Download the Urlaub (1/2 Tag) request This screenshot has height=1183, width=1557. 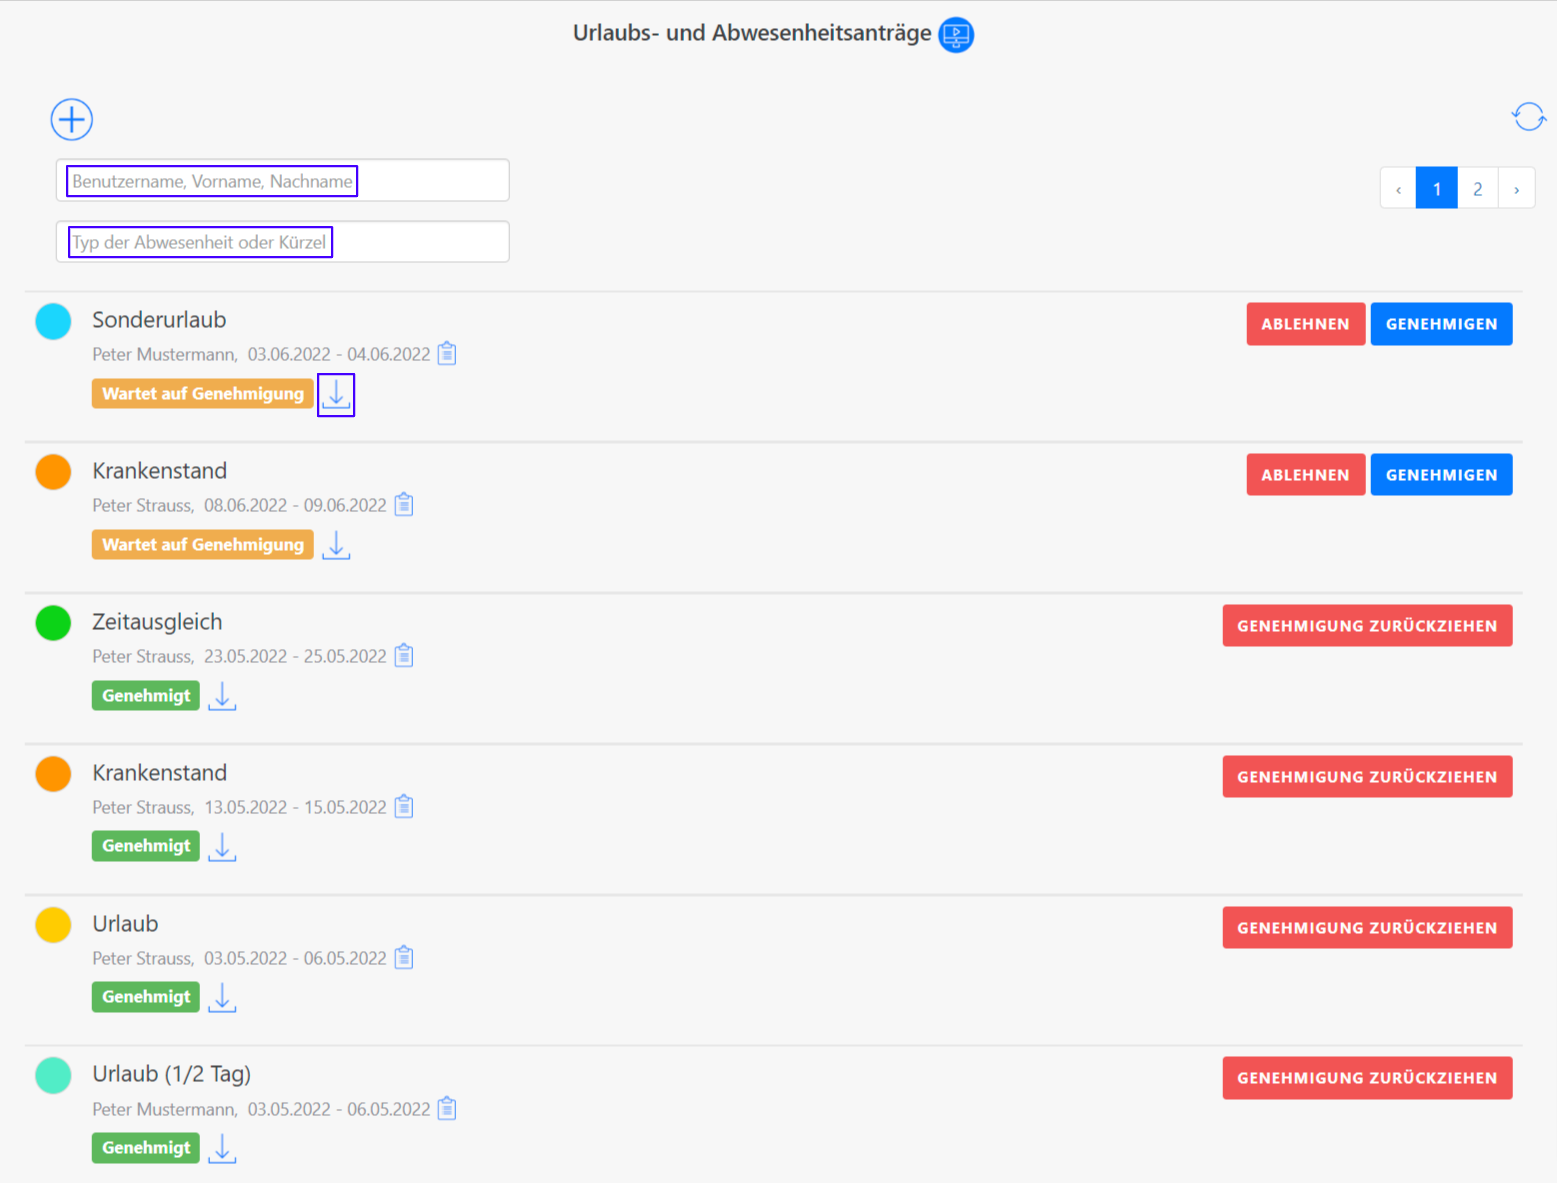coord(222,1148)
